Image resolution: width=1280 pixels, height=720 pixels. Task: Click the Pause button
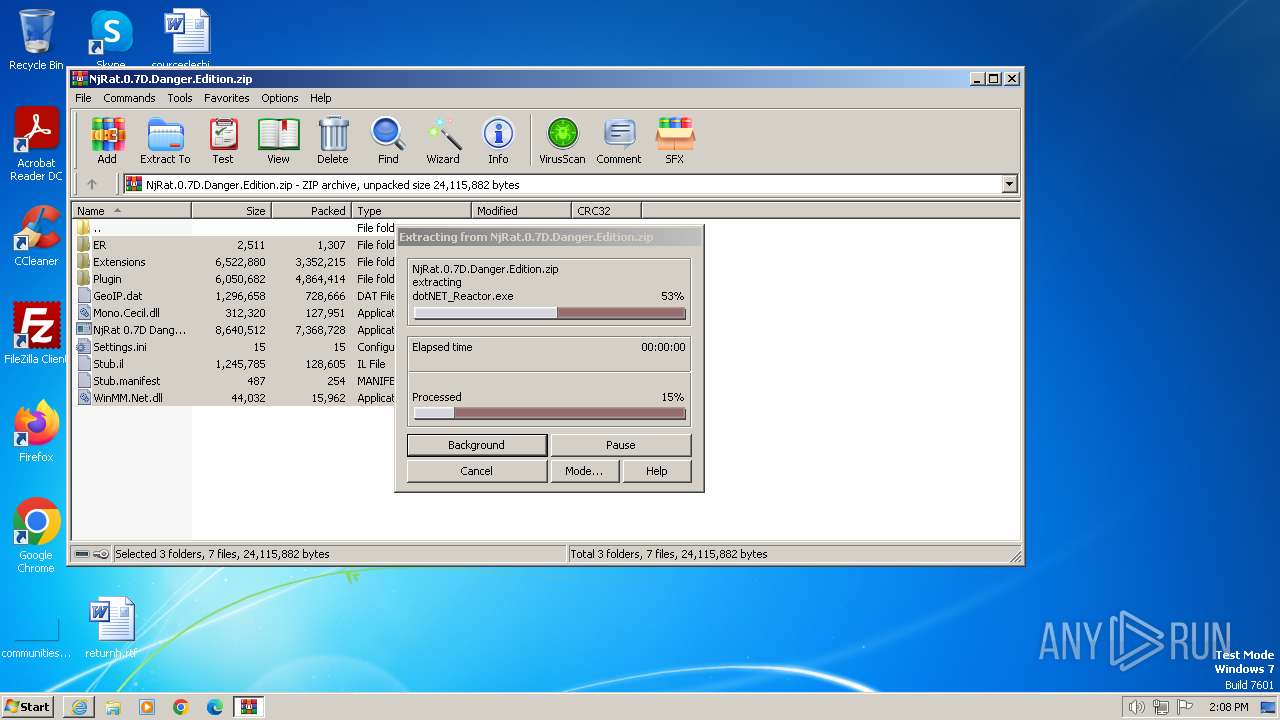point(621,445)
